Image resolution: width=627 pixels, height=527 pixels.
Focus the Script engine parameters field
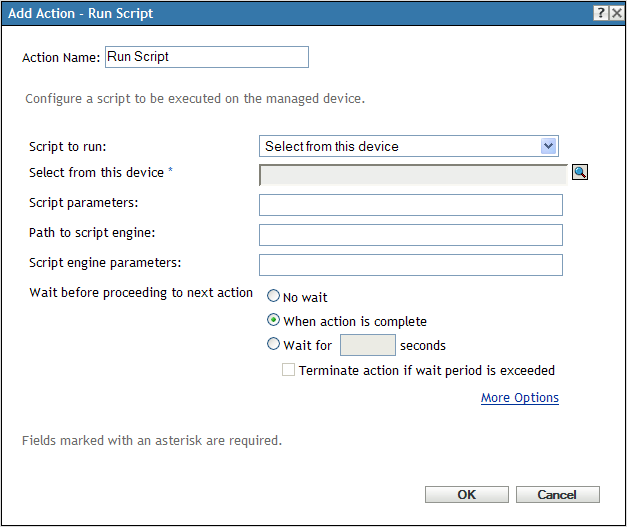410,265
